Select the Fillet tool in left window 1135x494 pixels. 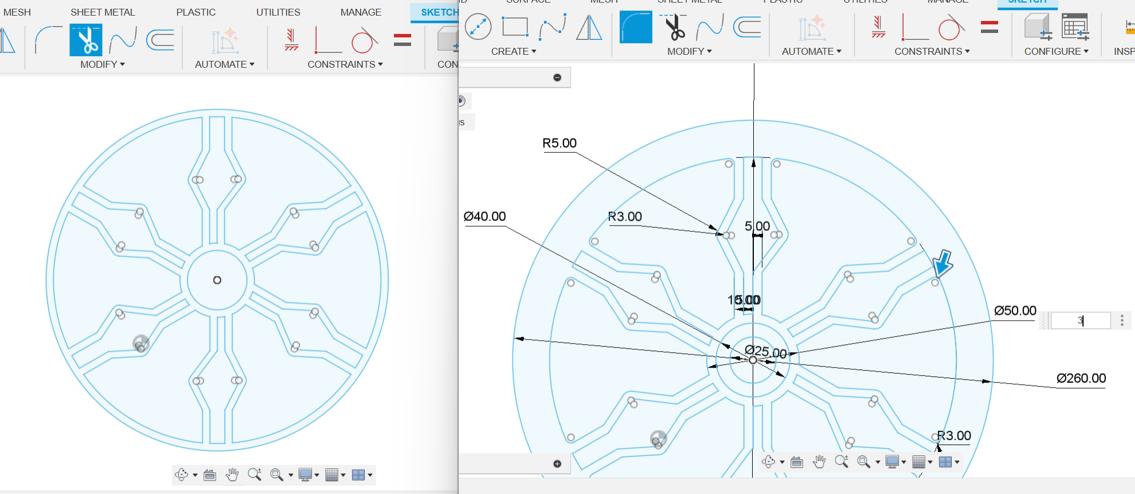[x=49, y=40]
